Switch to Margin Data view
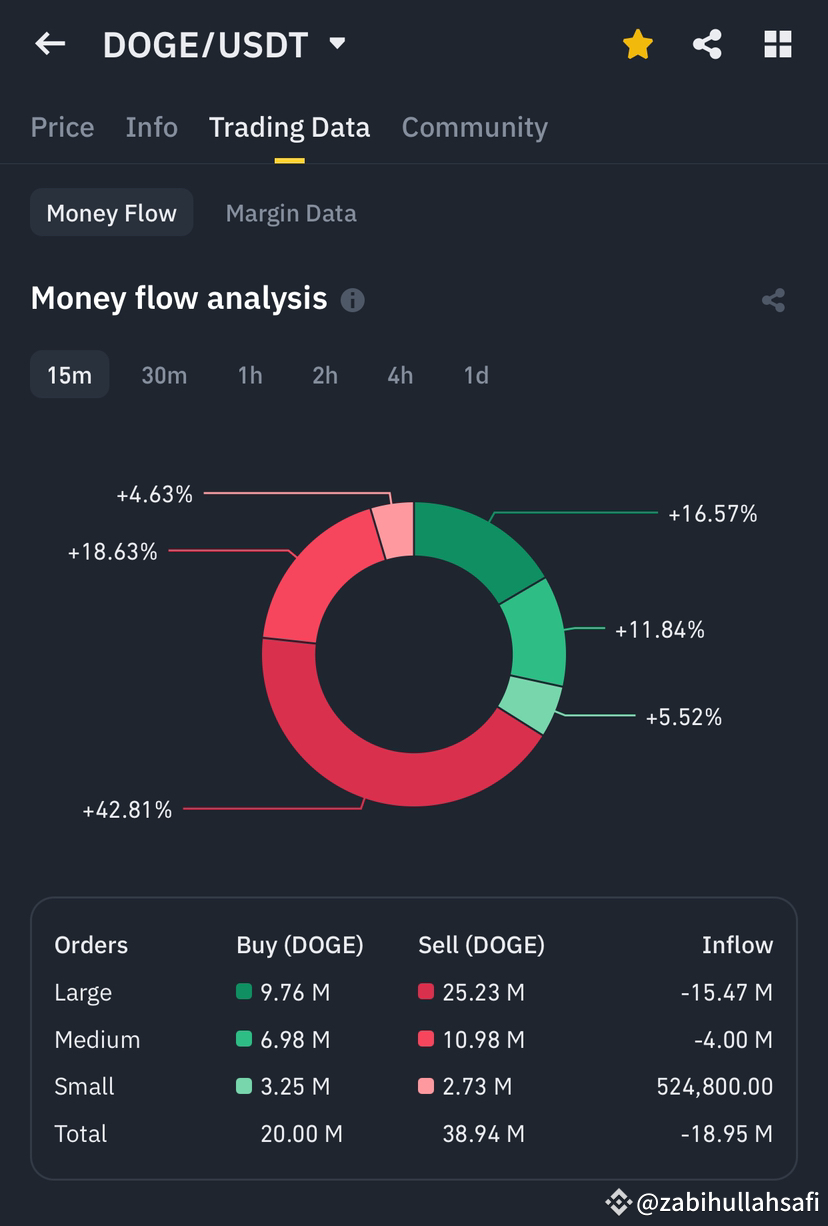 290,212
